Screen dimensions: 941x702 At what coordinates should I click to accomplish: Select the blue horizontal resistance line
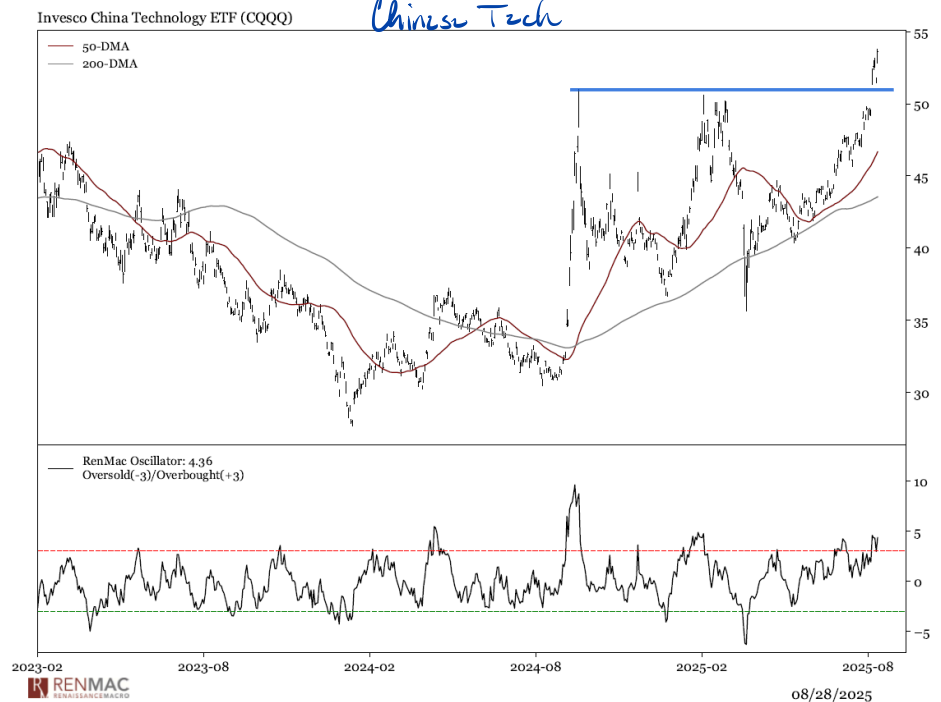(730, 90)
